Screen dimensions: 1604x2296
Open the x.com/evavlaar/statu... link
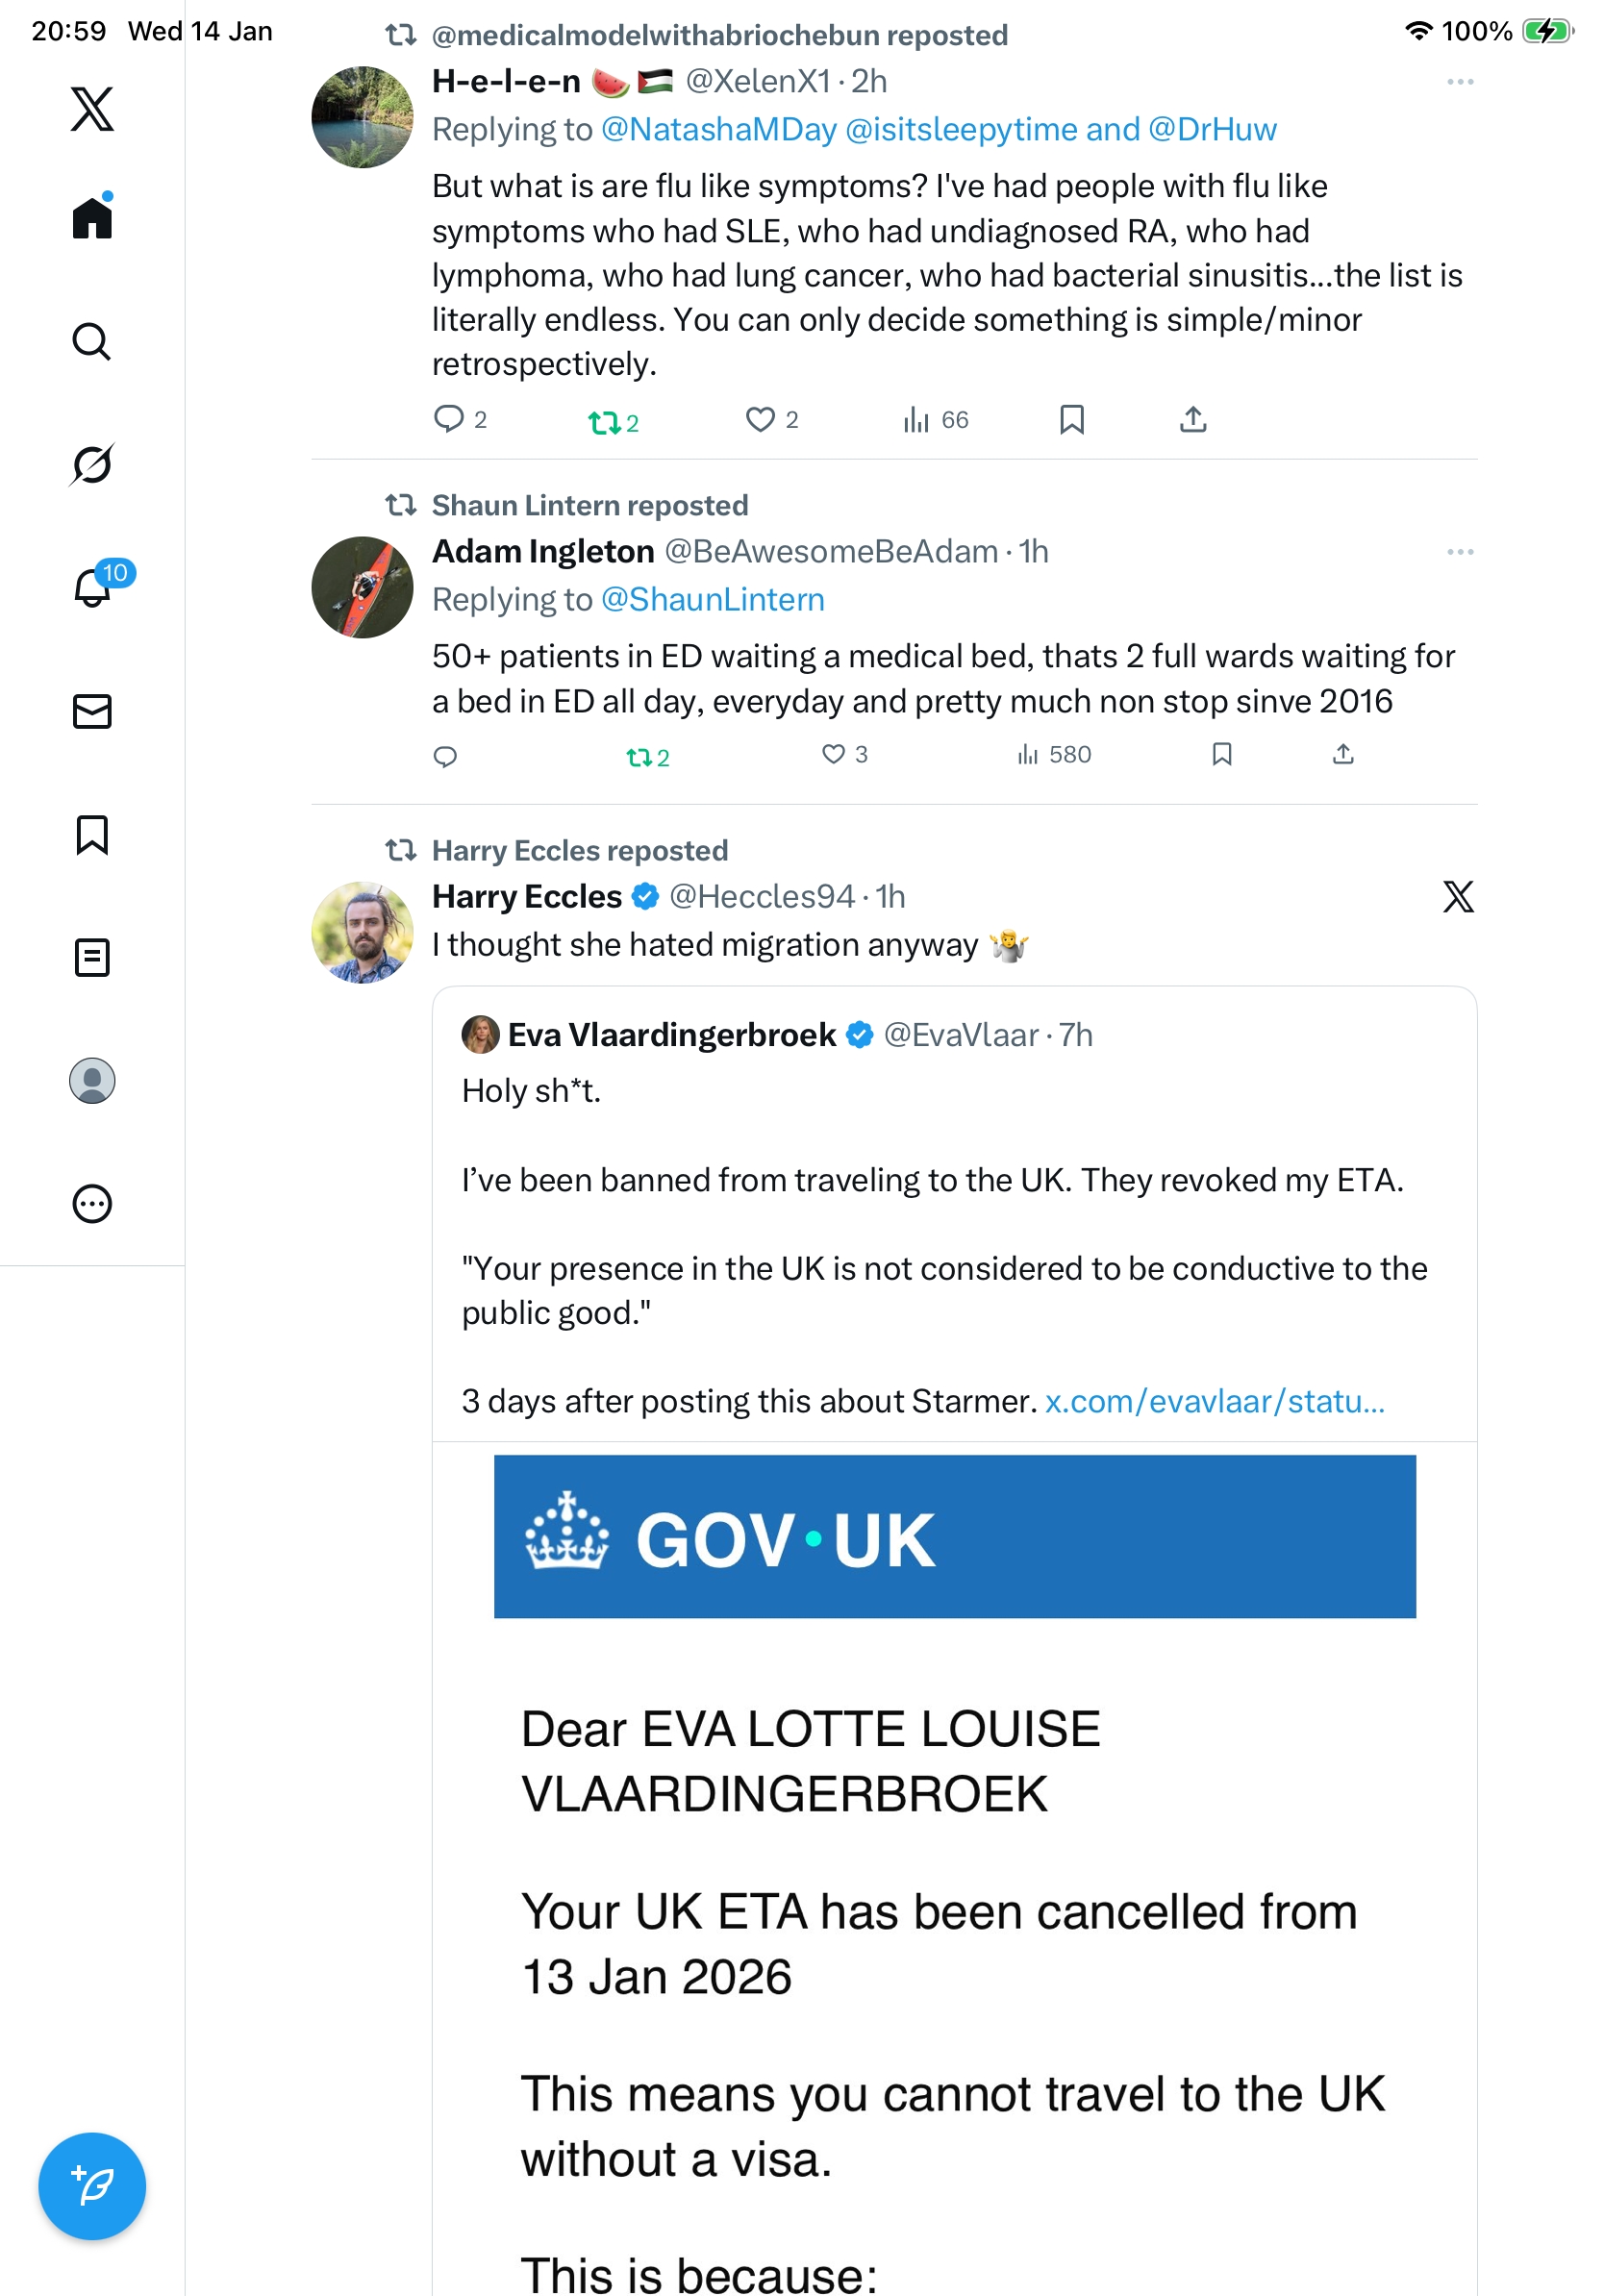coord(1214,1402)
